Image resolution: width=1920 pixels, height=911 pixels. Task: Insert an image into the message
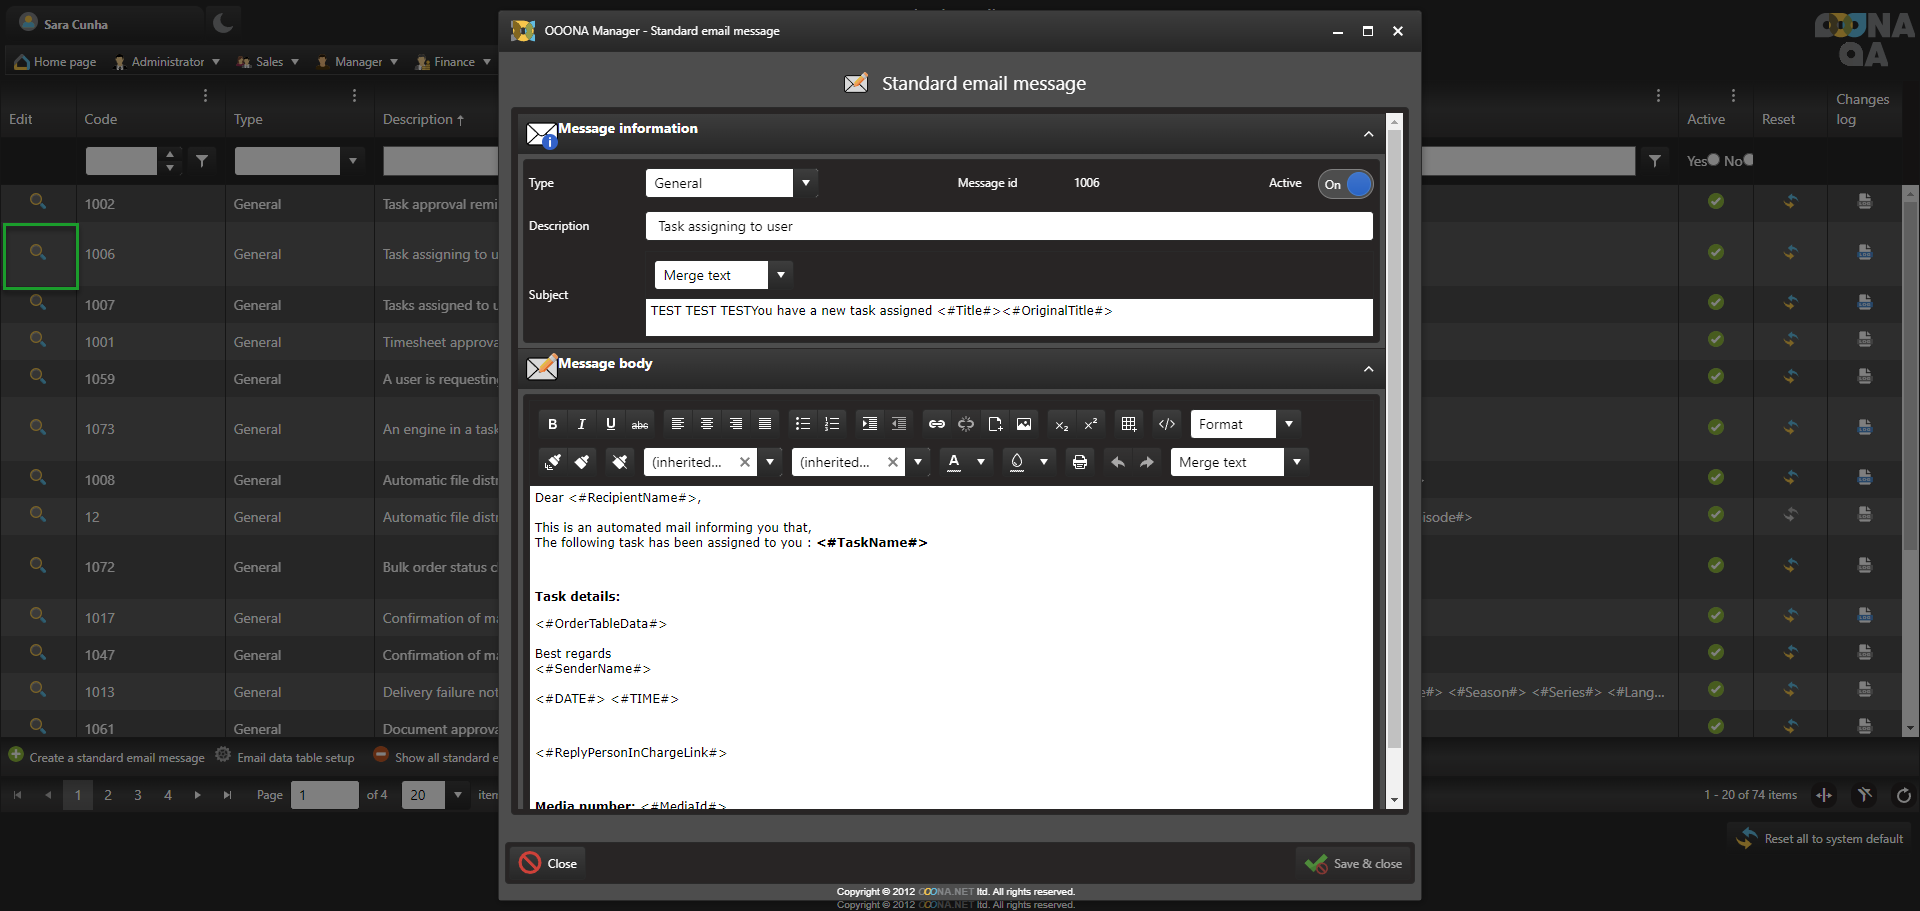1024,424
